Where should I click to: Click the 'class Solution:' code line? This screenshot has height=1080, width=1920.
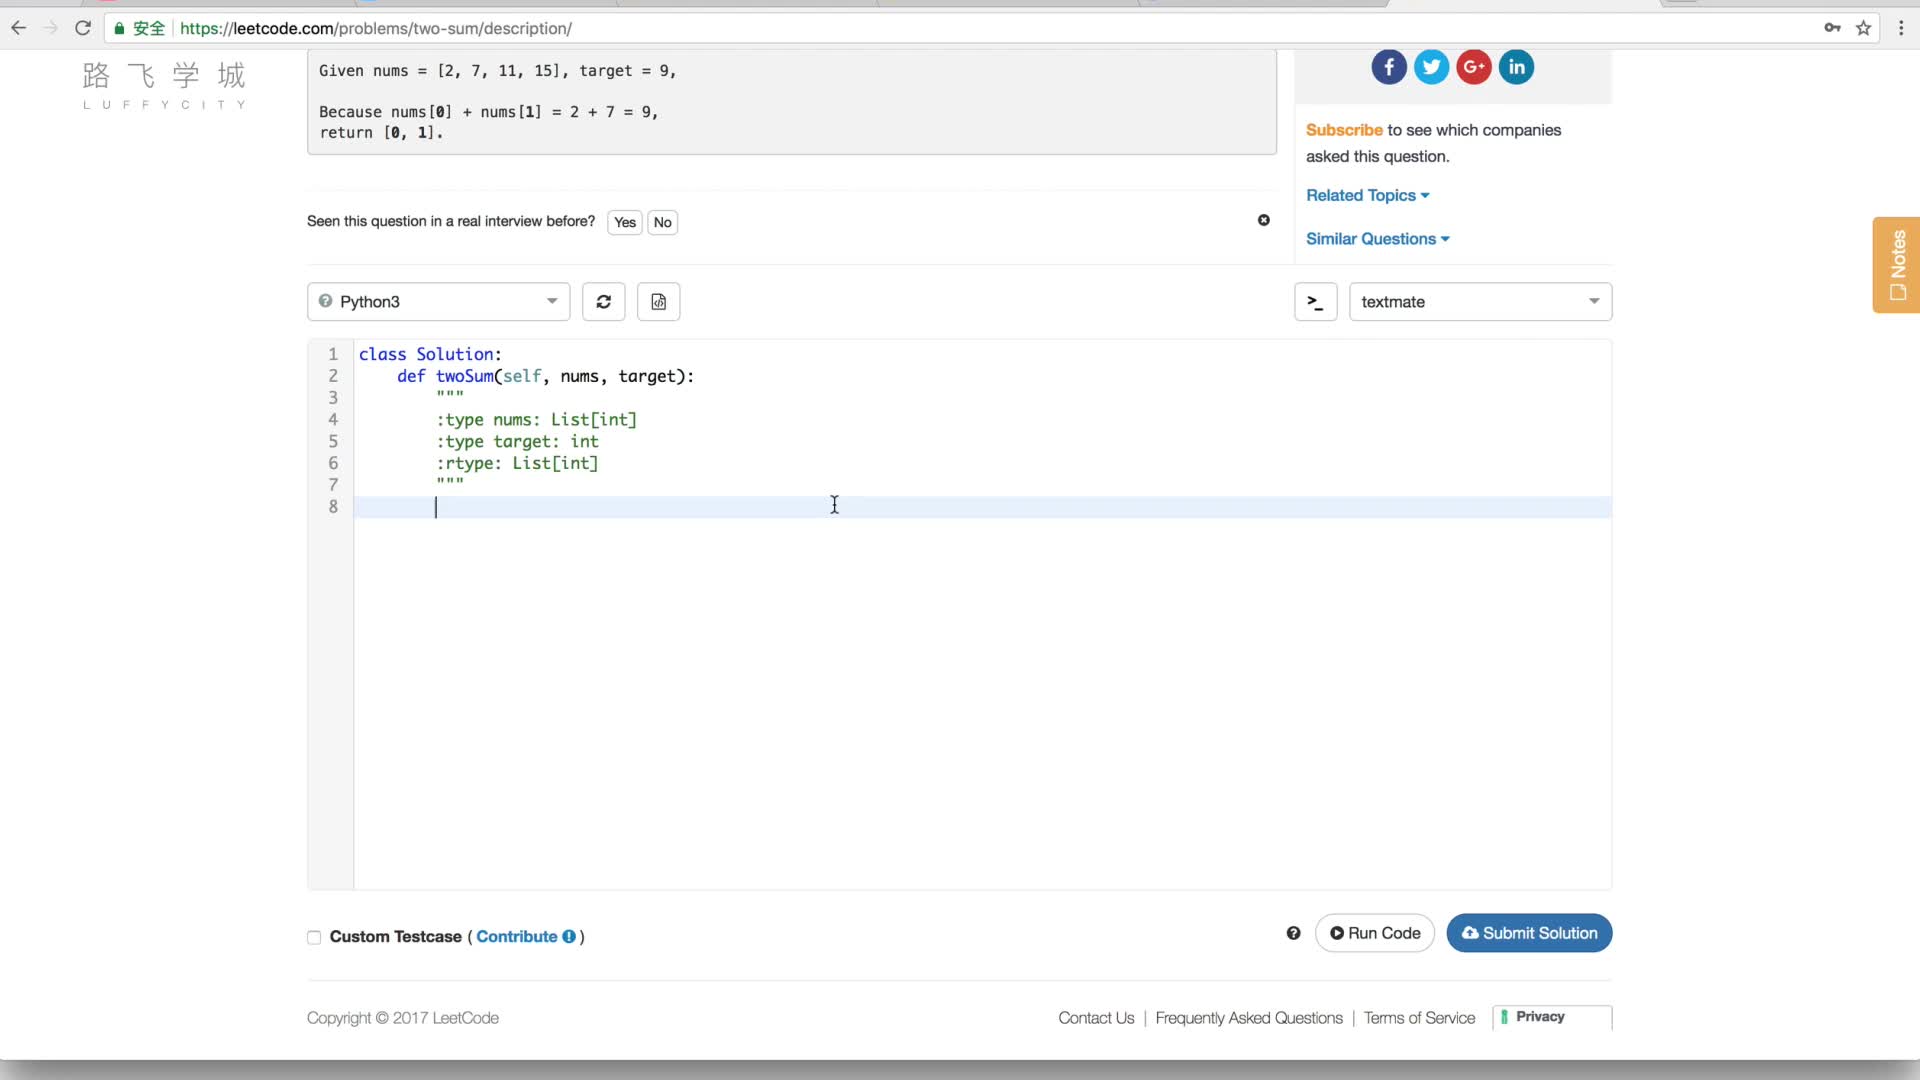[430, 354]
